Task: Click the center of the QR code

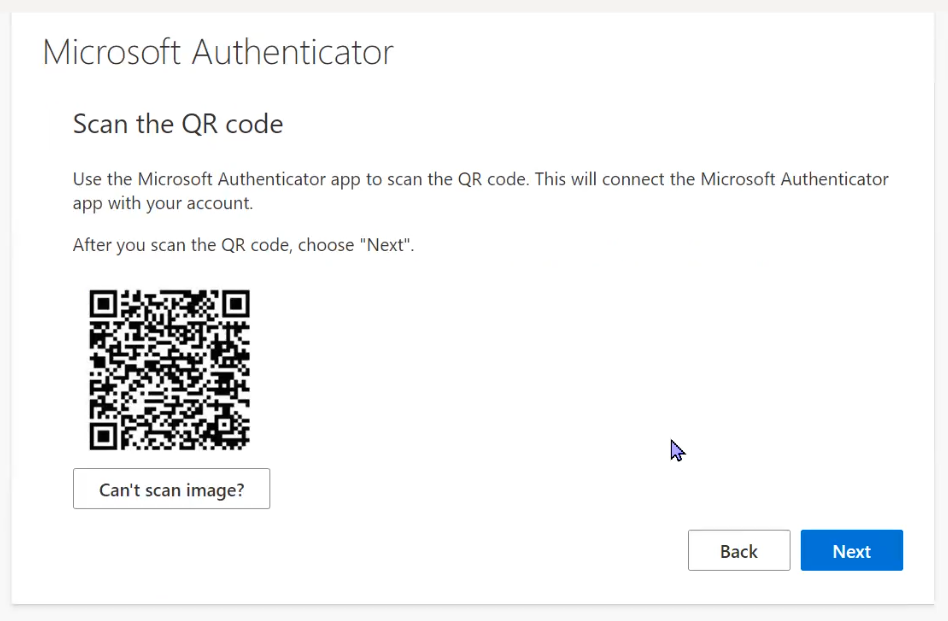Action: click(169, 370)
